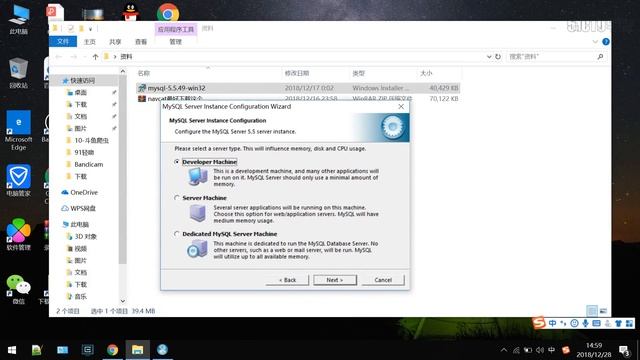Image resolution: width=640 pixels, height=360 pixels.
Task: Switch to large icons view layout
Action: tap(603, 311)
